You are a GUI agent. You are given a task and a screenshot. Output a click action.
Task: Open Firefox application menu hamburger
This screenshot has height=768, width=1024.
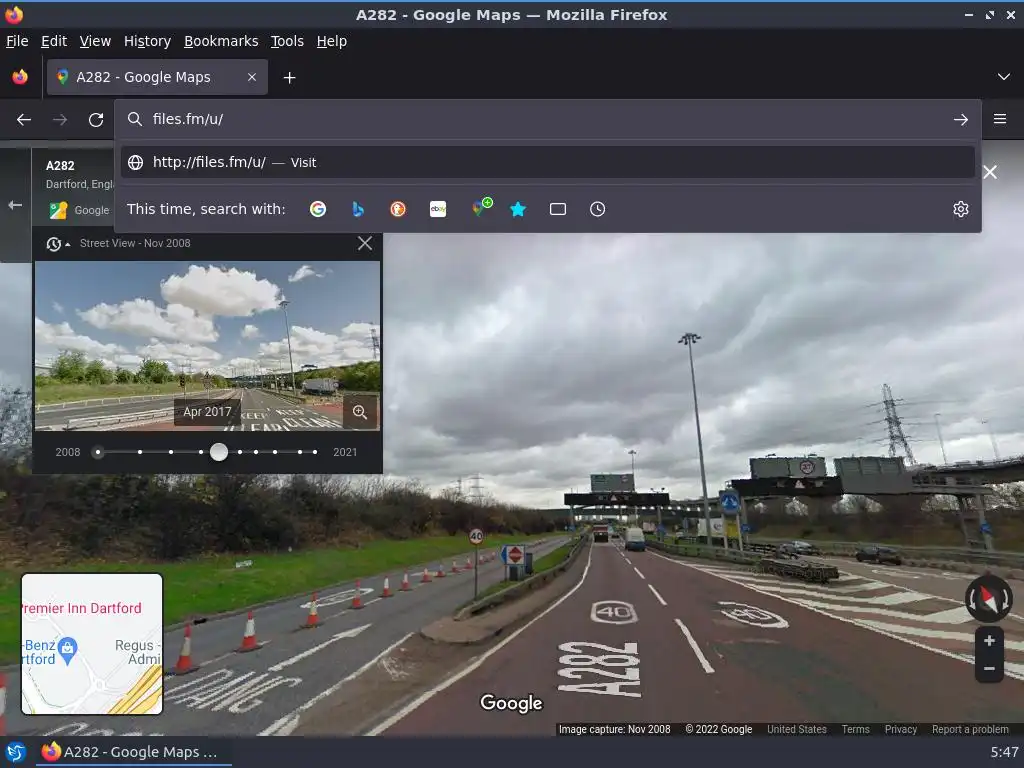(x=1000, y=119)
